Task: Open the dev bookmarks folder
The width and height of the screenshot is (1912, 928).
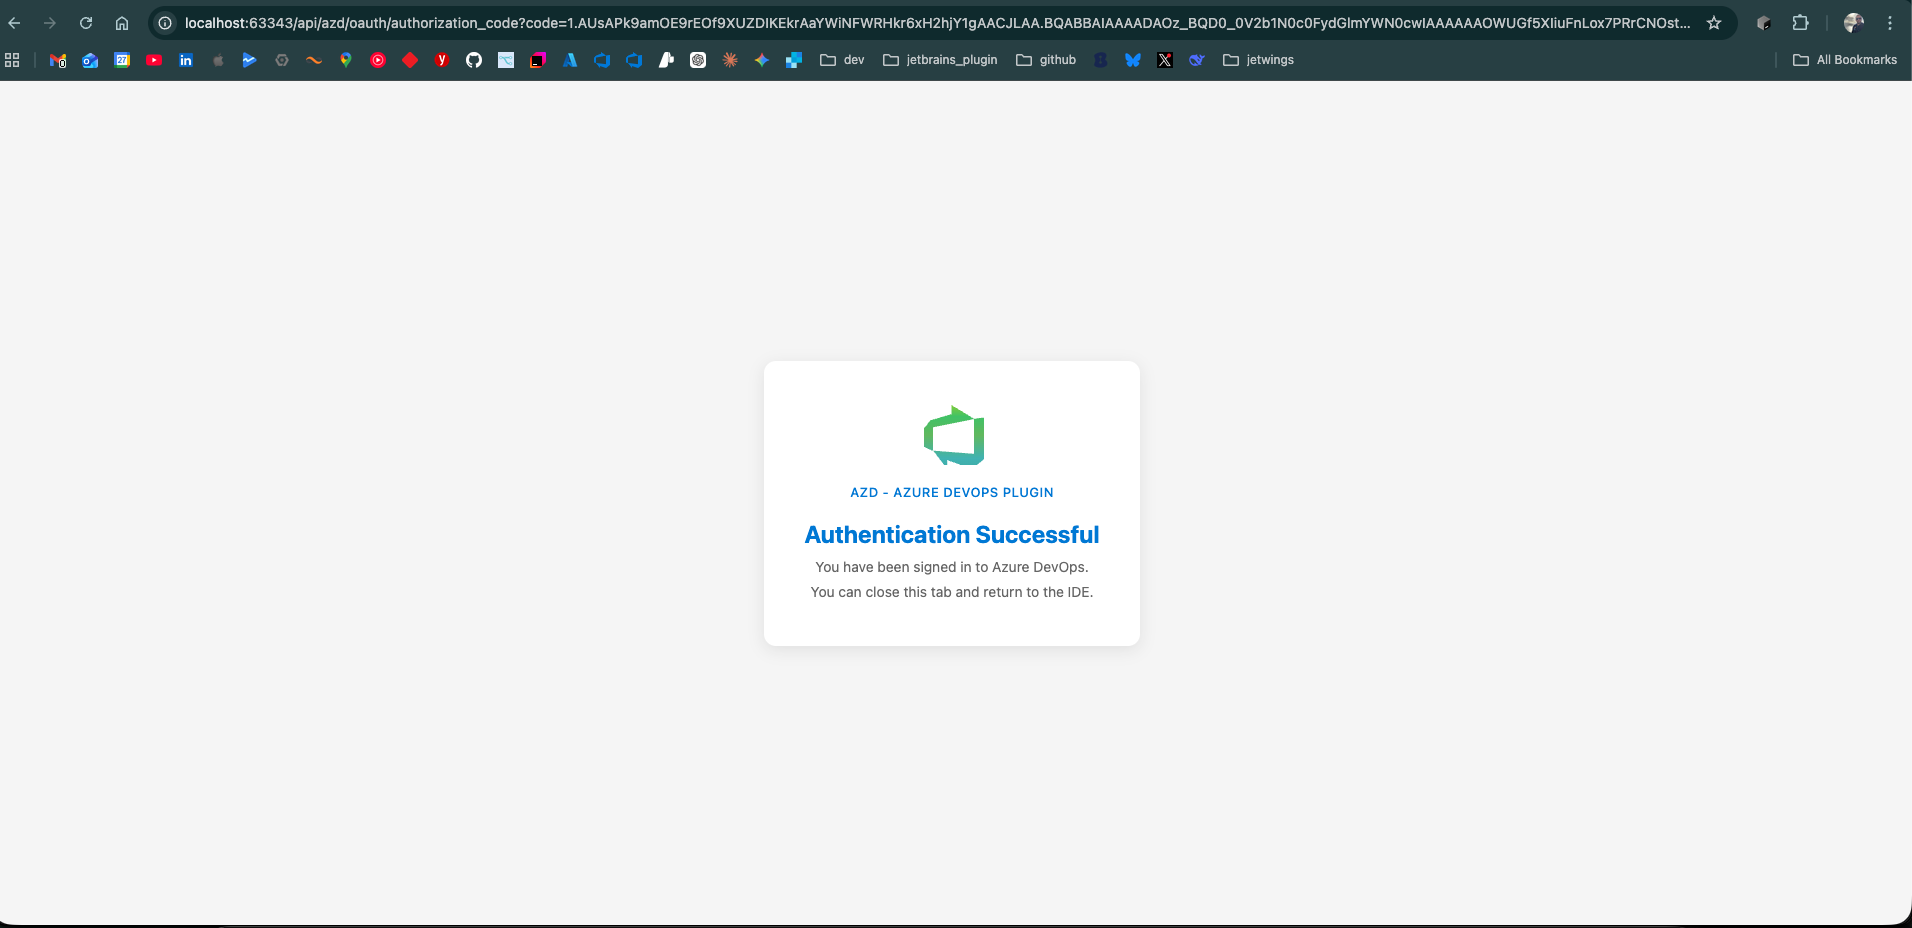Action: click(x=842, y=60)
